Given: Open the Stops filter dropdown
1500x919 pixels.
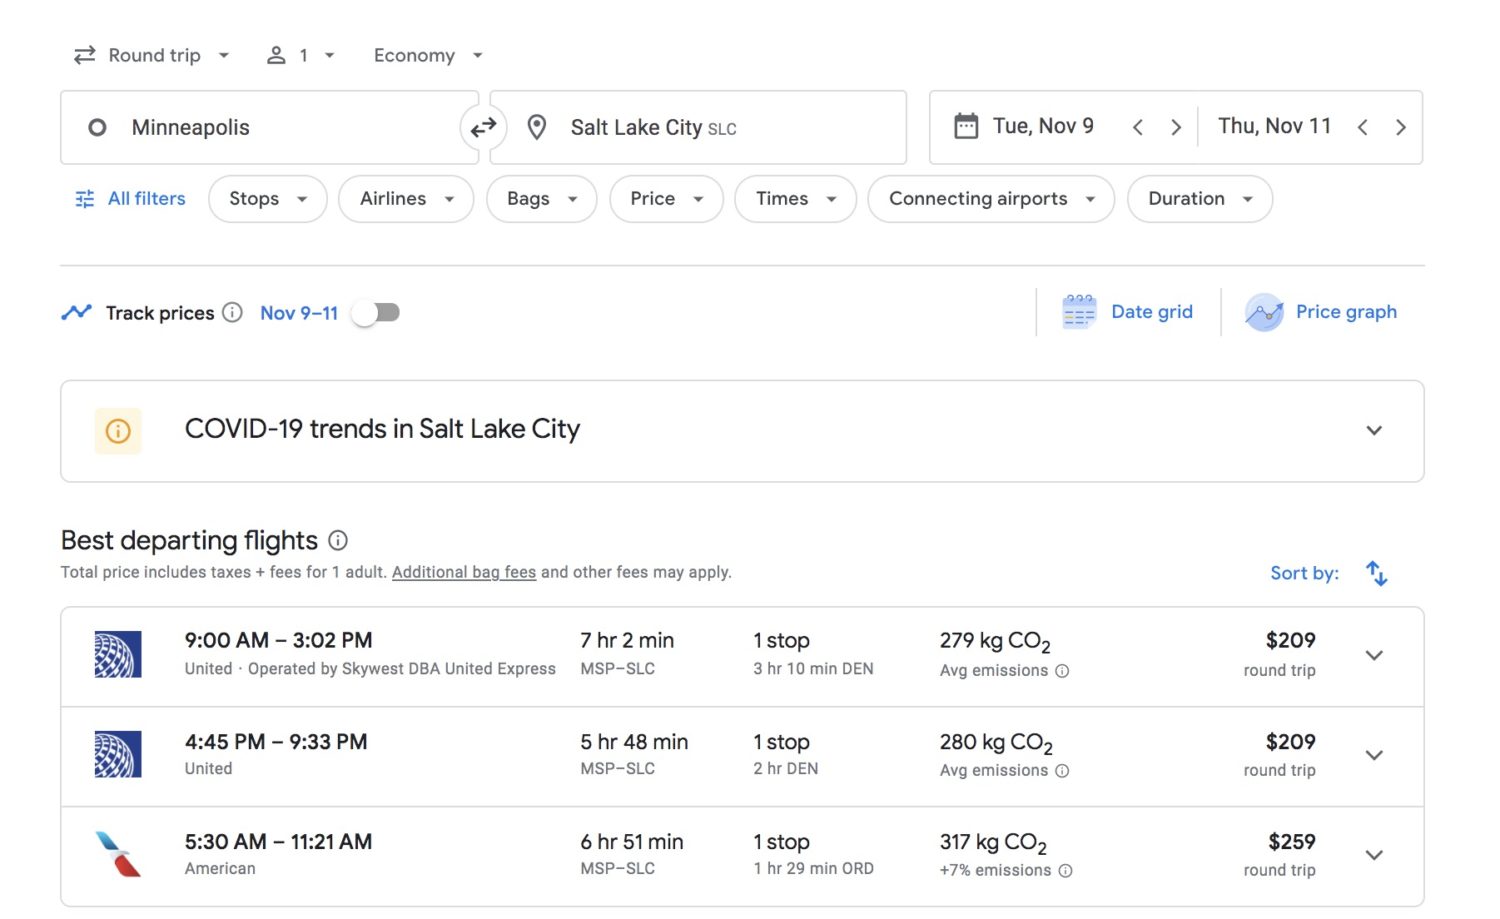Looking at the screenshot, I should pyautogui.click(x=267, y=198).
